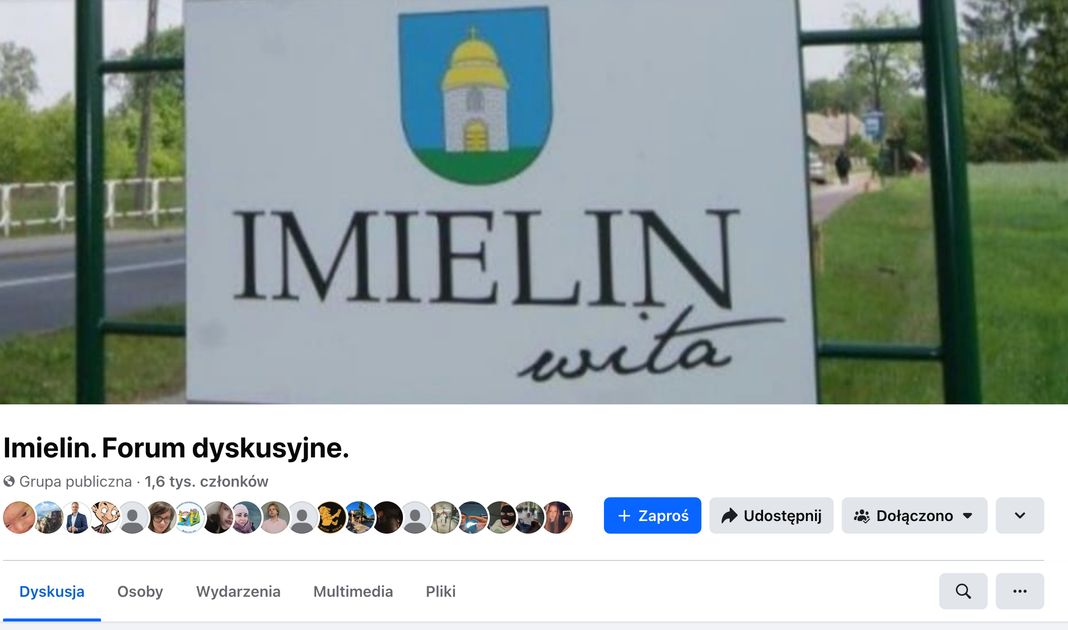Open the Dołączono membership dropdown
The width and height of the screenshot is (1068, 630).
pyautogui.click(x=914, y=516)
